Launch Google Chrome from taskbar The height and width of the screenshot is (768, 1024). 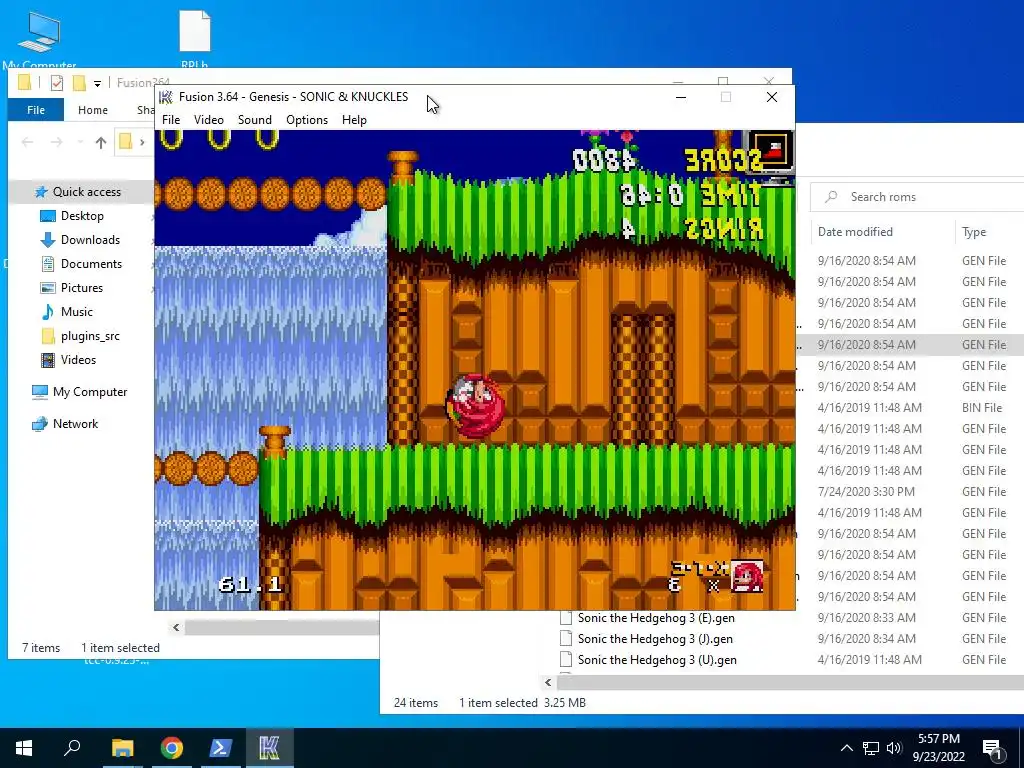point(172,748)
